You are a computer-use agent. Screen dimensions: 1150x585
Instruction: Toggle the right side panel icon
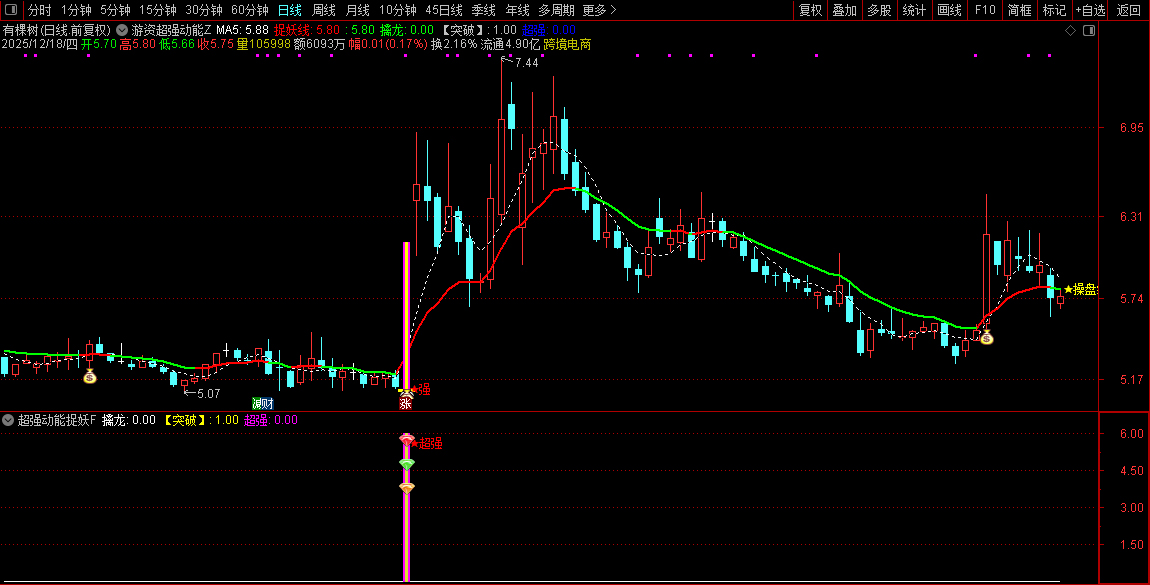1089,31
